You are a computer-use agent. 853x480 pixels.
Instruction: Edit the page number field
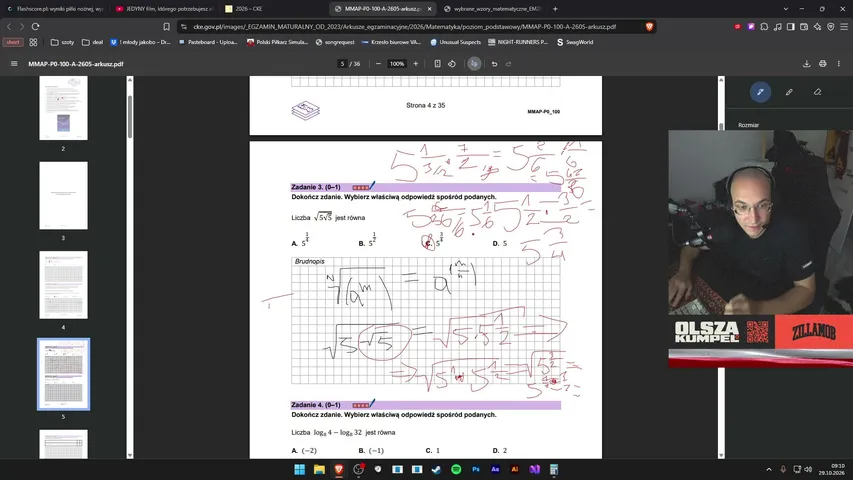click(x=342, y=64)
